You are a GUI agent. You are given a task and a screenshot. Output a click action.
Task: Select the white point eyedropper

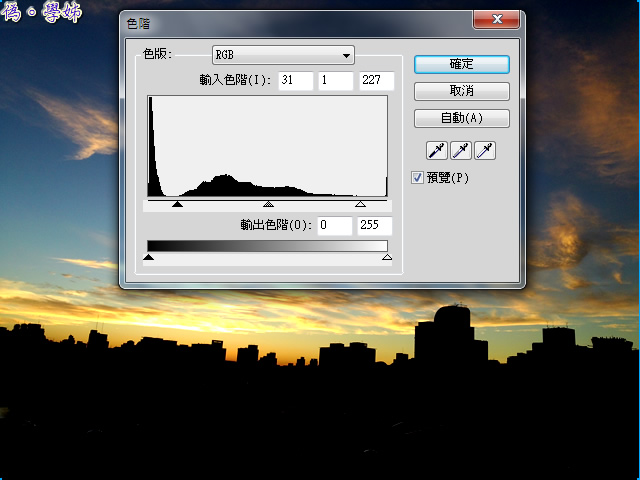[x=485, y=151]
